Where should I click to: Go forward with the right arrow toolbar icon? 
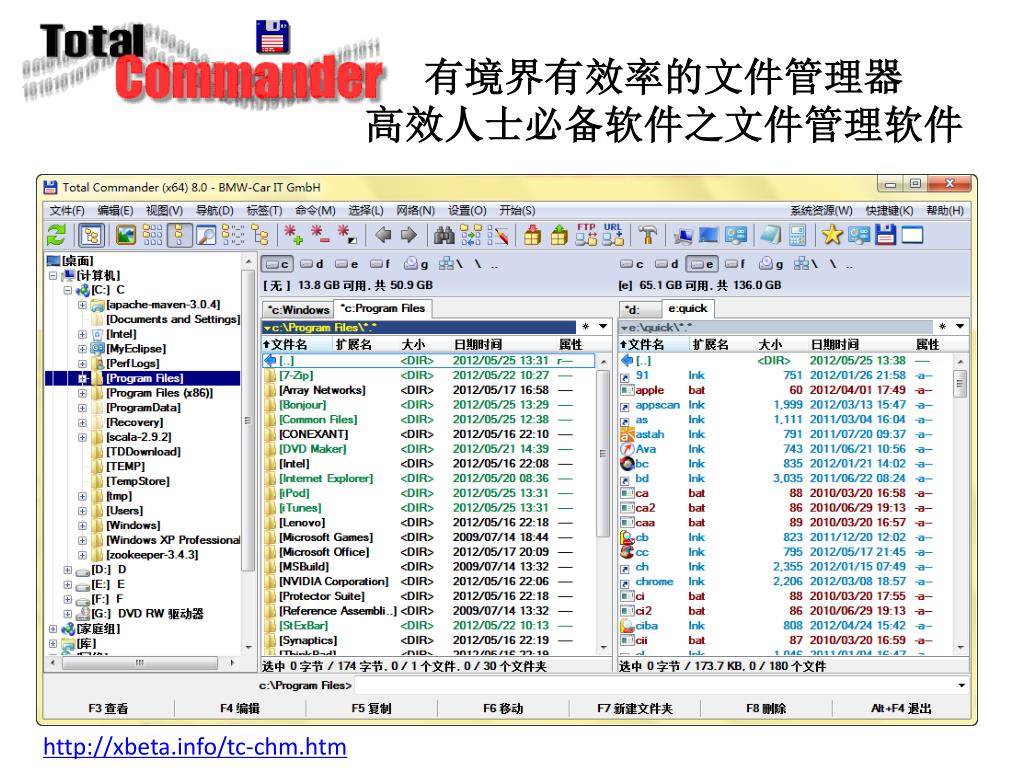[x=409, y=235]
